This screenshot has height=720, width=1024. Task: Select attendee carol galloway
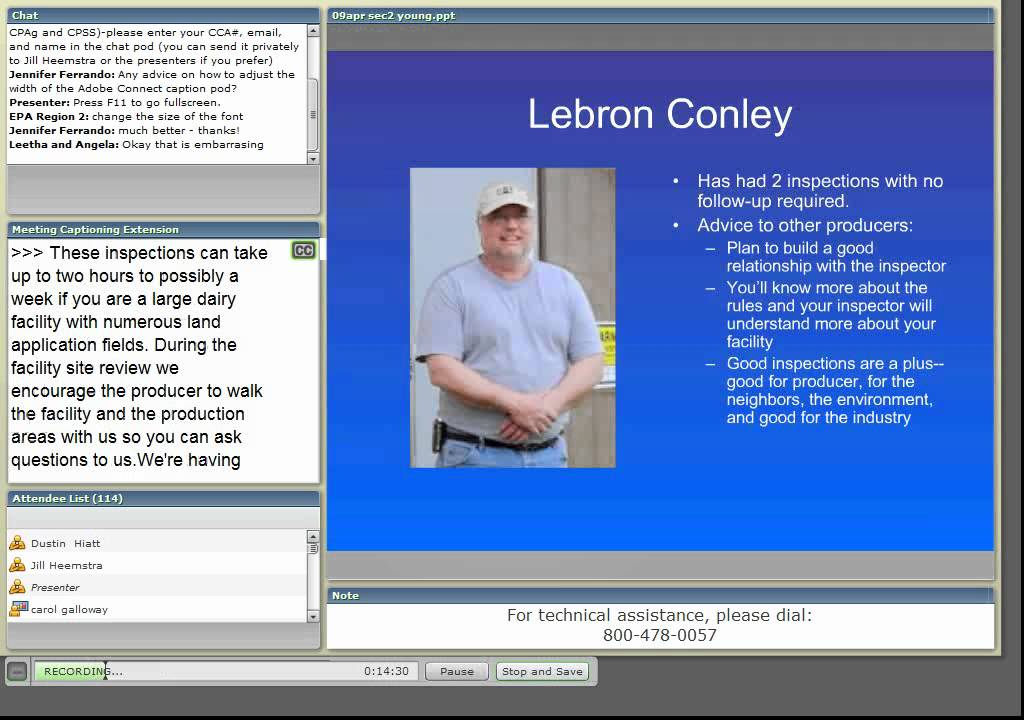[x=157, y=609]
